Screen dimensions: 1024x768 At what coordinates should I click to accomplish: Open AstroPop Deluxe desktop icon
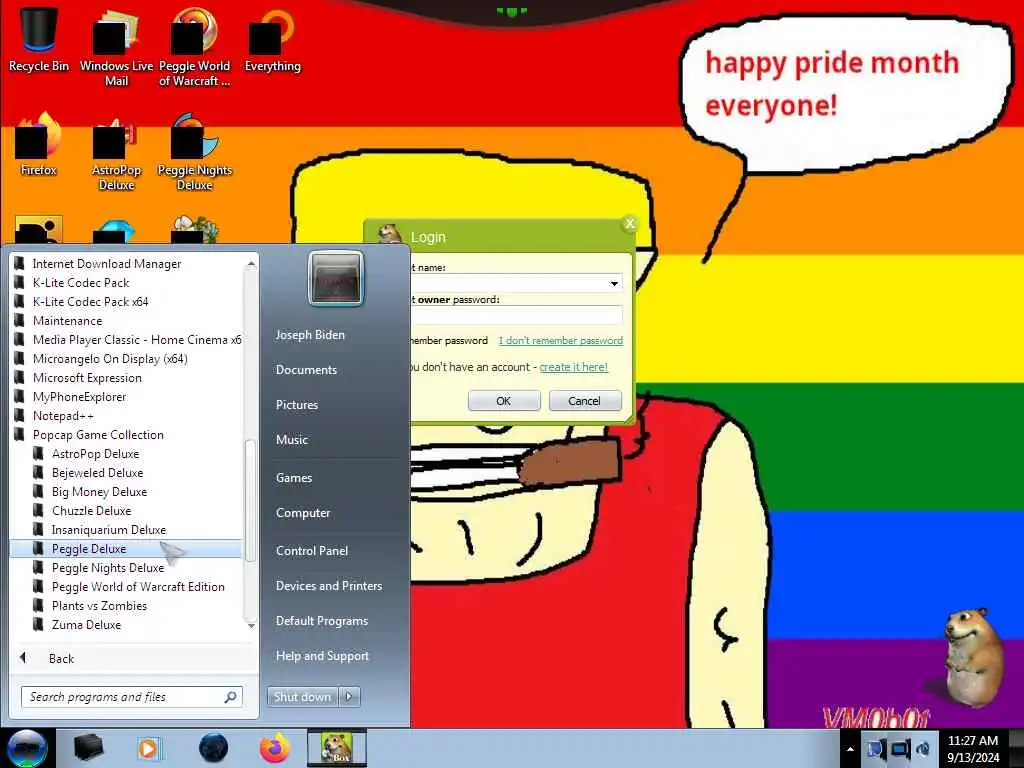coord(116,152)
